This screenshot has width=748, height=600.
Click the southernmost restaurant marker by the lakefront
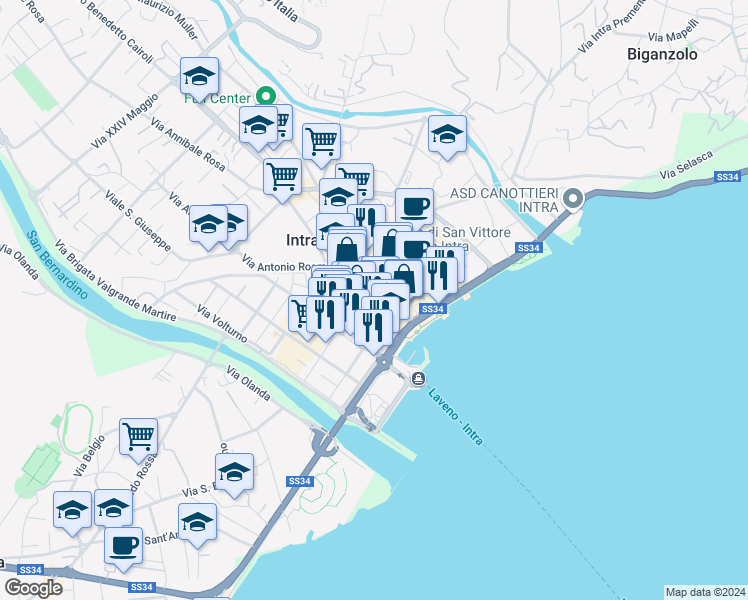tap(373, 330)
